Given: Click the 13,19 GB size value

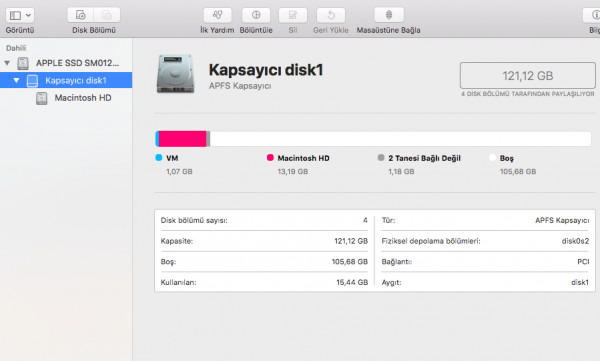Looking at the screenshot, I should 293,172.
